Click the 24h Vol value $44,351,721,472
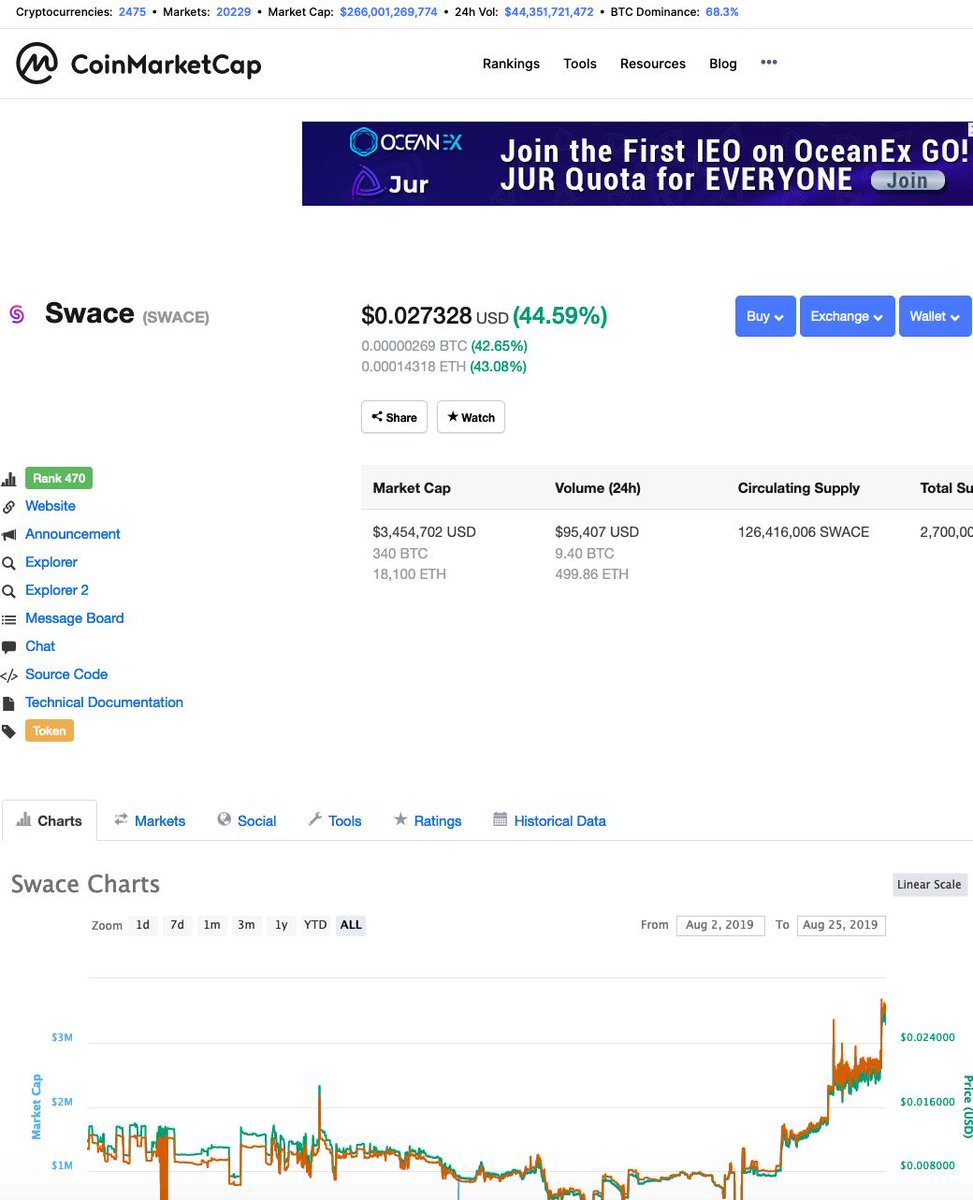Viewport: 973px width, 1200px height. [548, 12]
